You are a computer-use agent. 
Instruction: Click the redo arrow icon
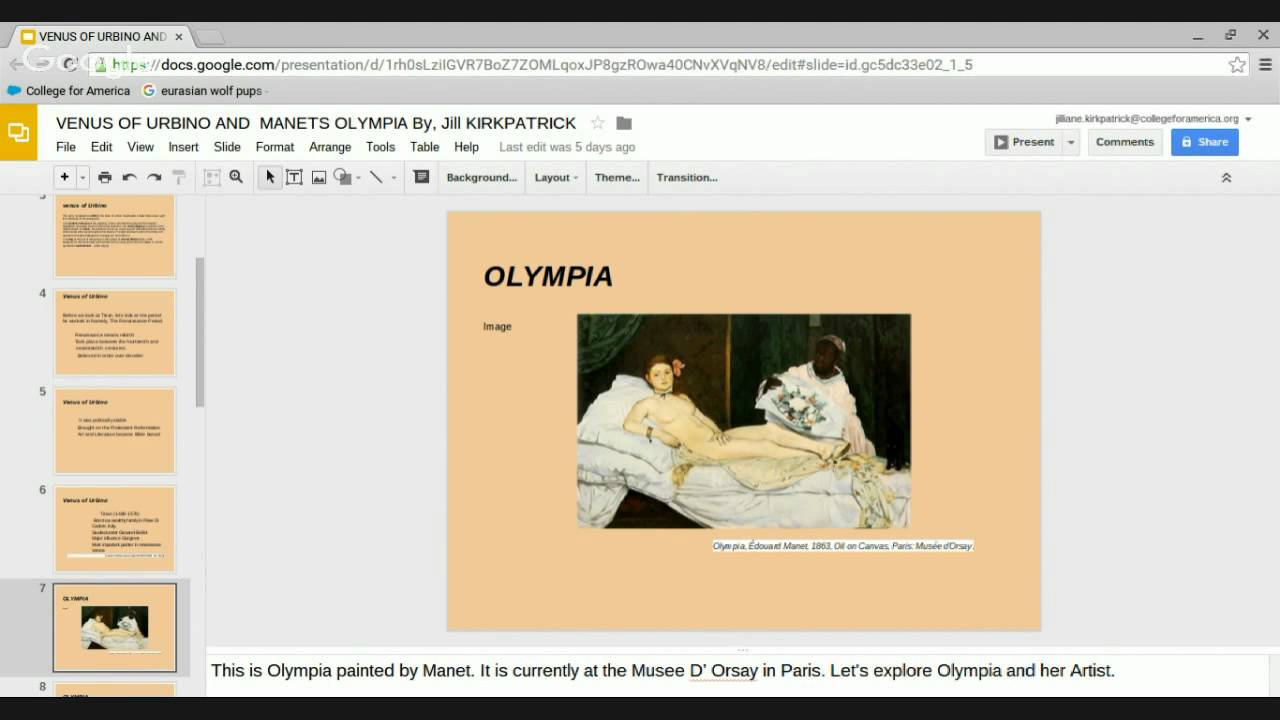[x=154, y=177]
